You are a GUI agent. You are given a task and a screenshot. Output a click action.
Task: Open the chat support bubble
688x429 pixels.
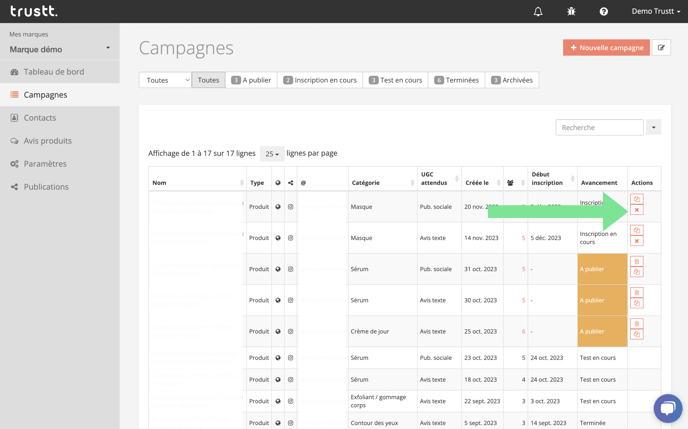(667, 408)
